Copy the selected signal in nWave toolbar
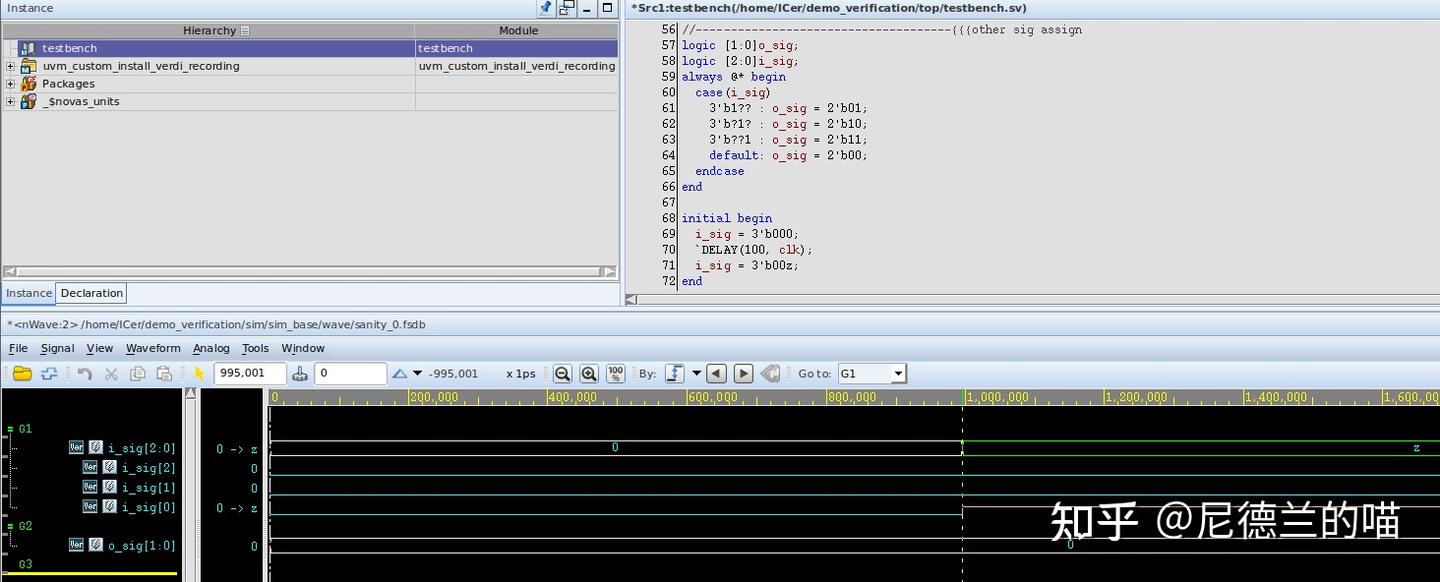This screenshot has width=1440, height=582. (x=137, y=374)
